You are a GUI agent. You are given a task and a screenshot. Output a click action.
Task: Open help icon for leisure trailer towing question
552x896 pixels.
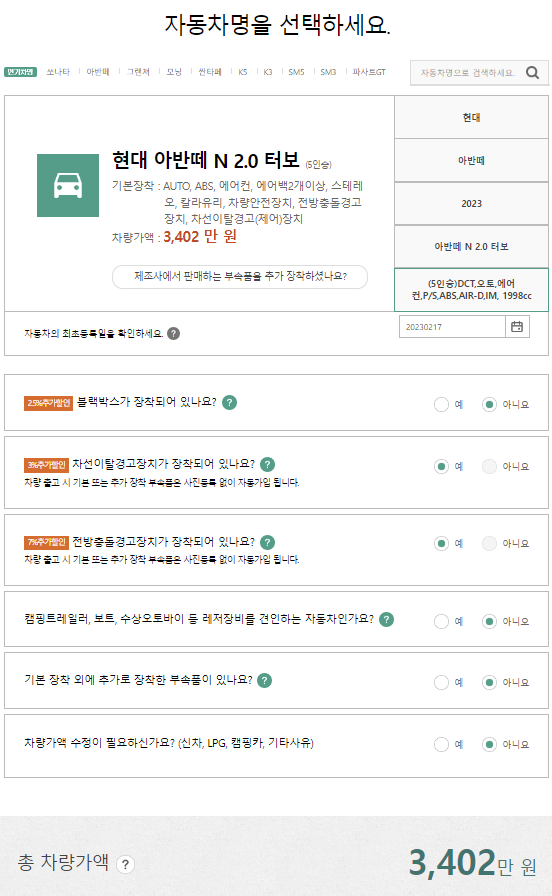[387, 619]
